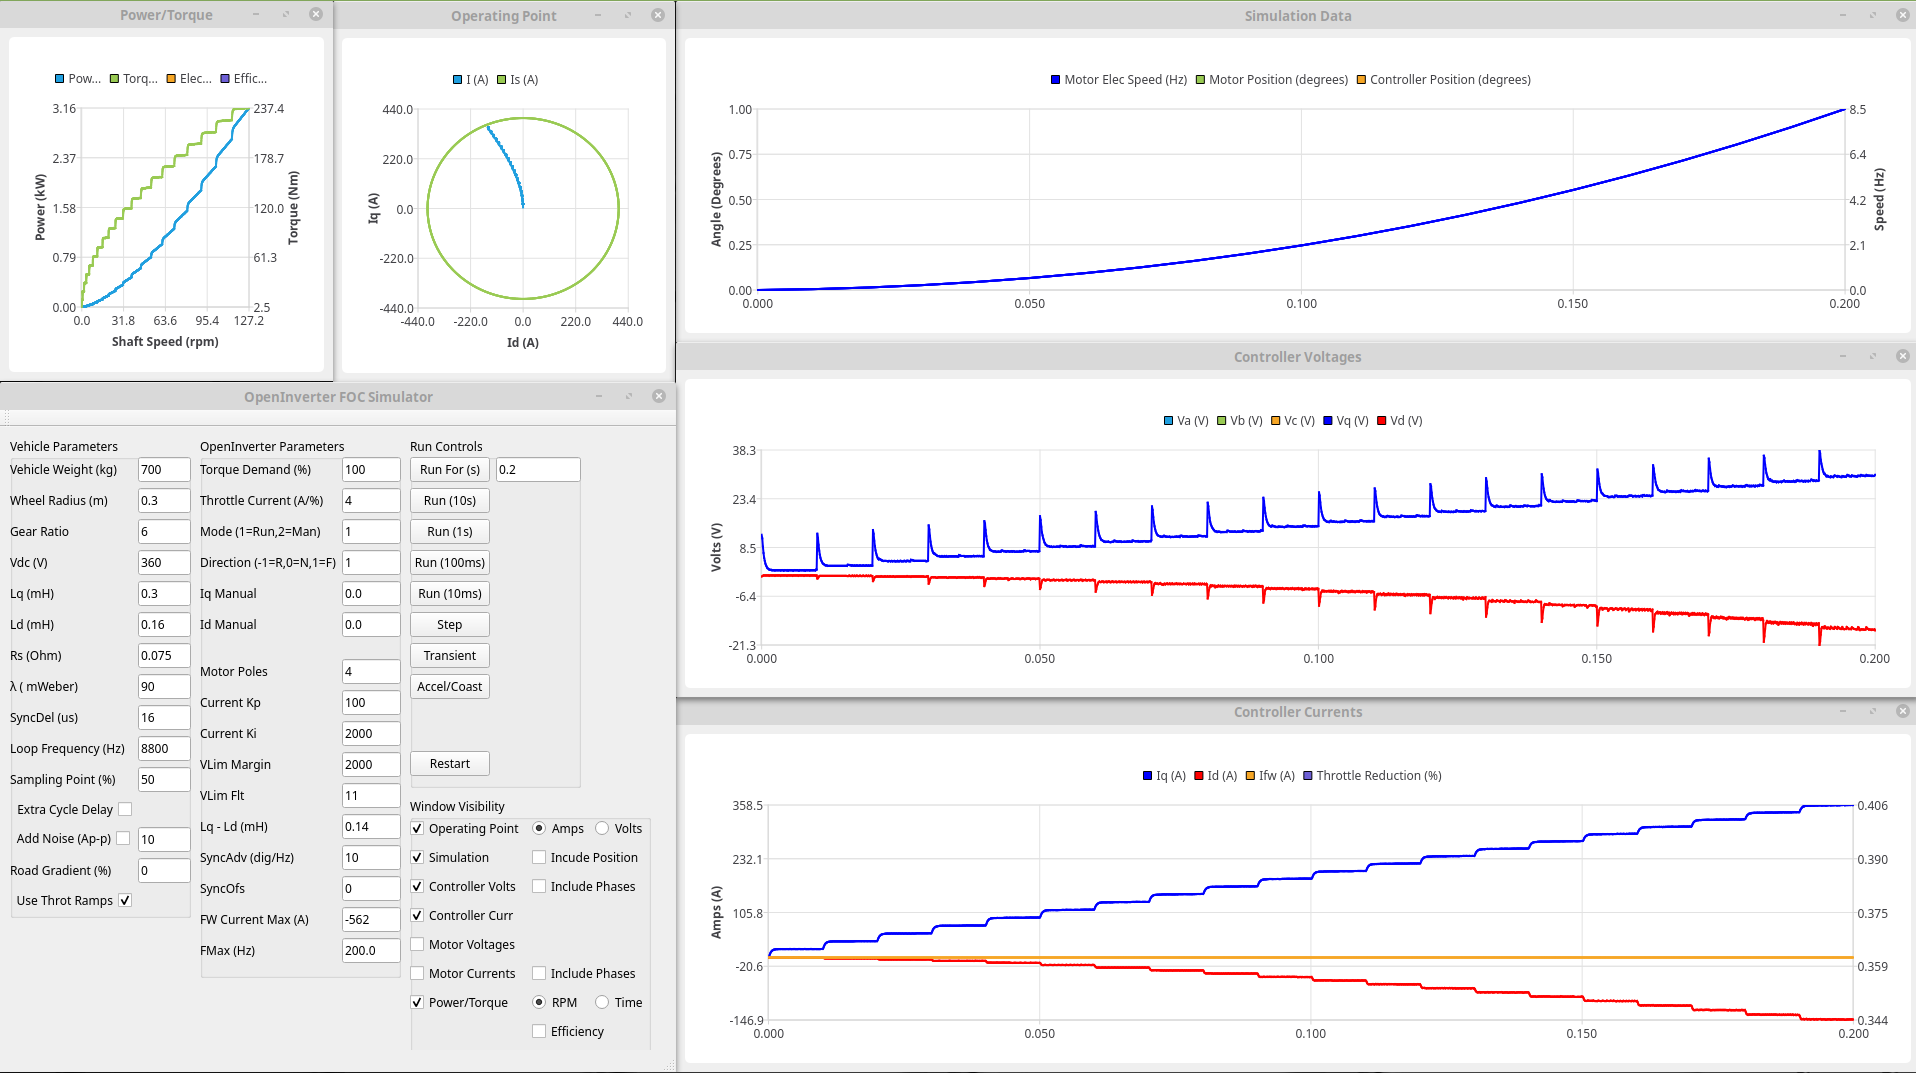Select the Time radio option

602,1002
